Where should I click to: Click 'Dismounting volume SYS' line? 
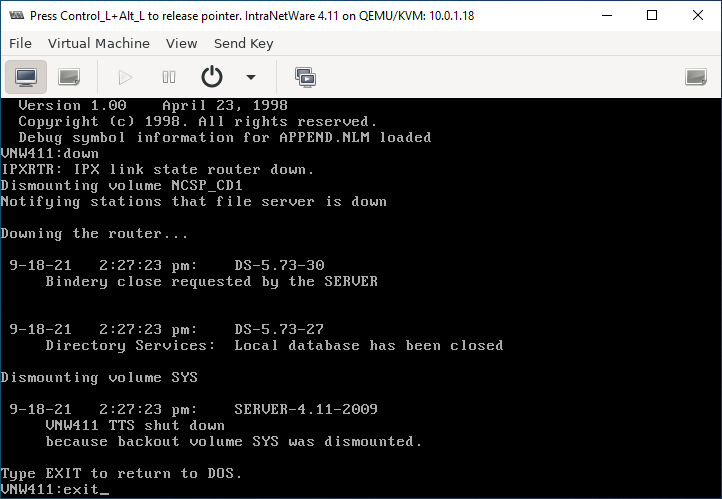(x=99, y=377)
